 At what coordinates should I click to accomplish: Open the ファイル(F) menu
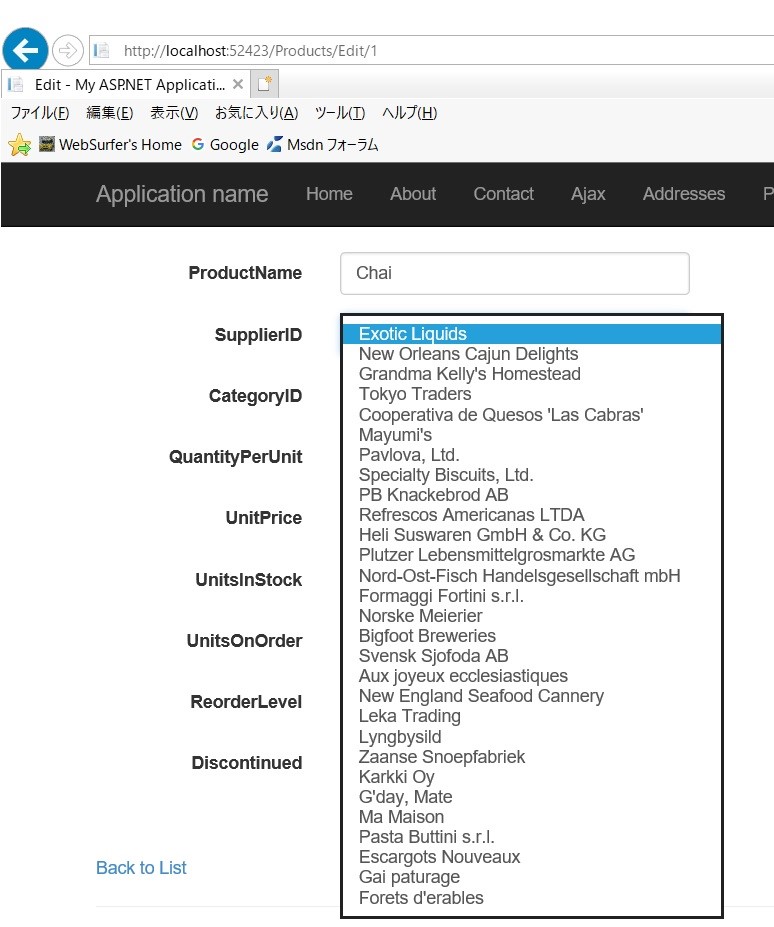point(40,113)
